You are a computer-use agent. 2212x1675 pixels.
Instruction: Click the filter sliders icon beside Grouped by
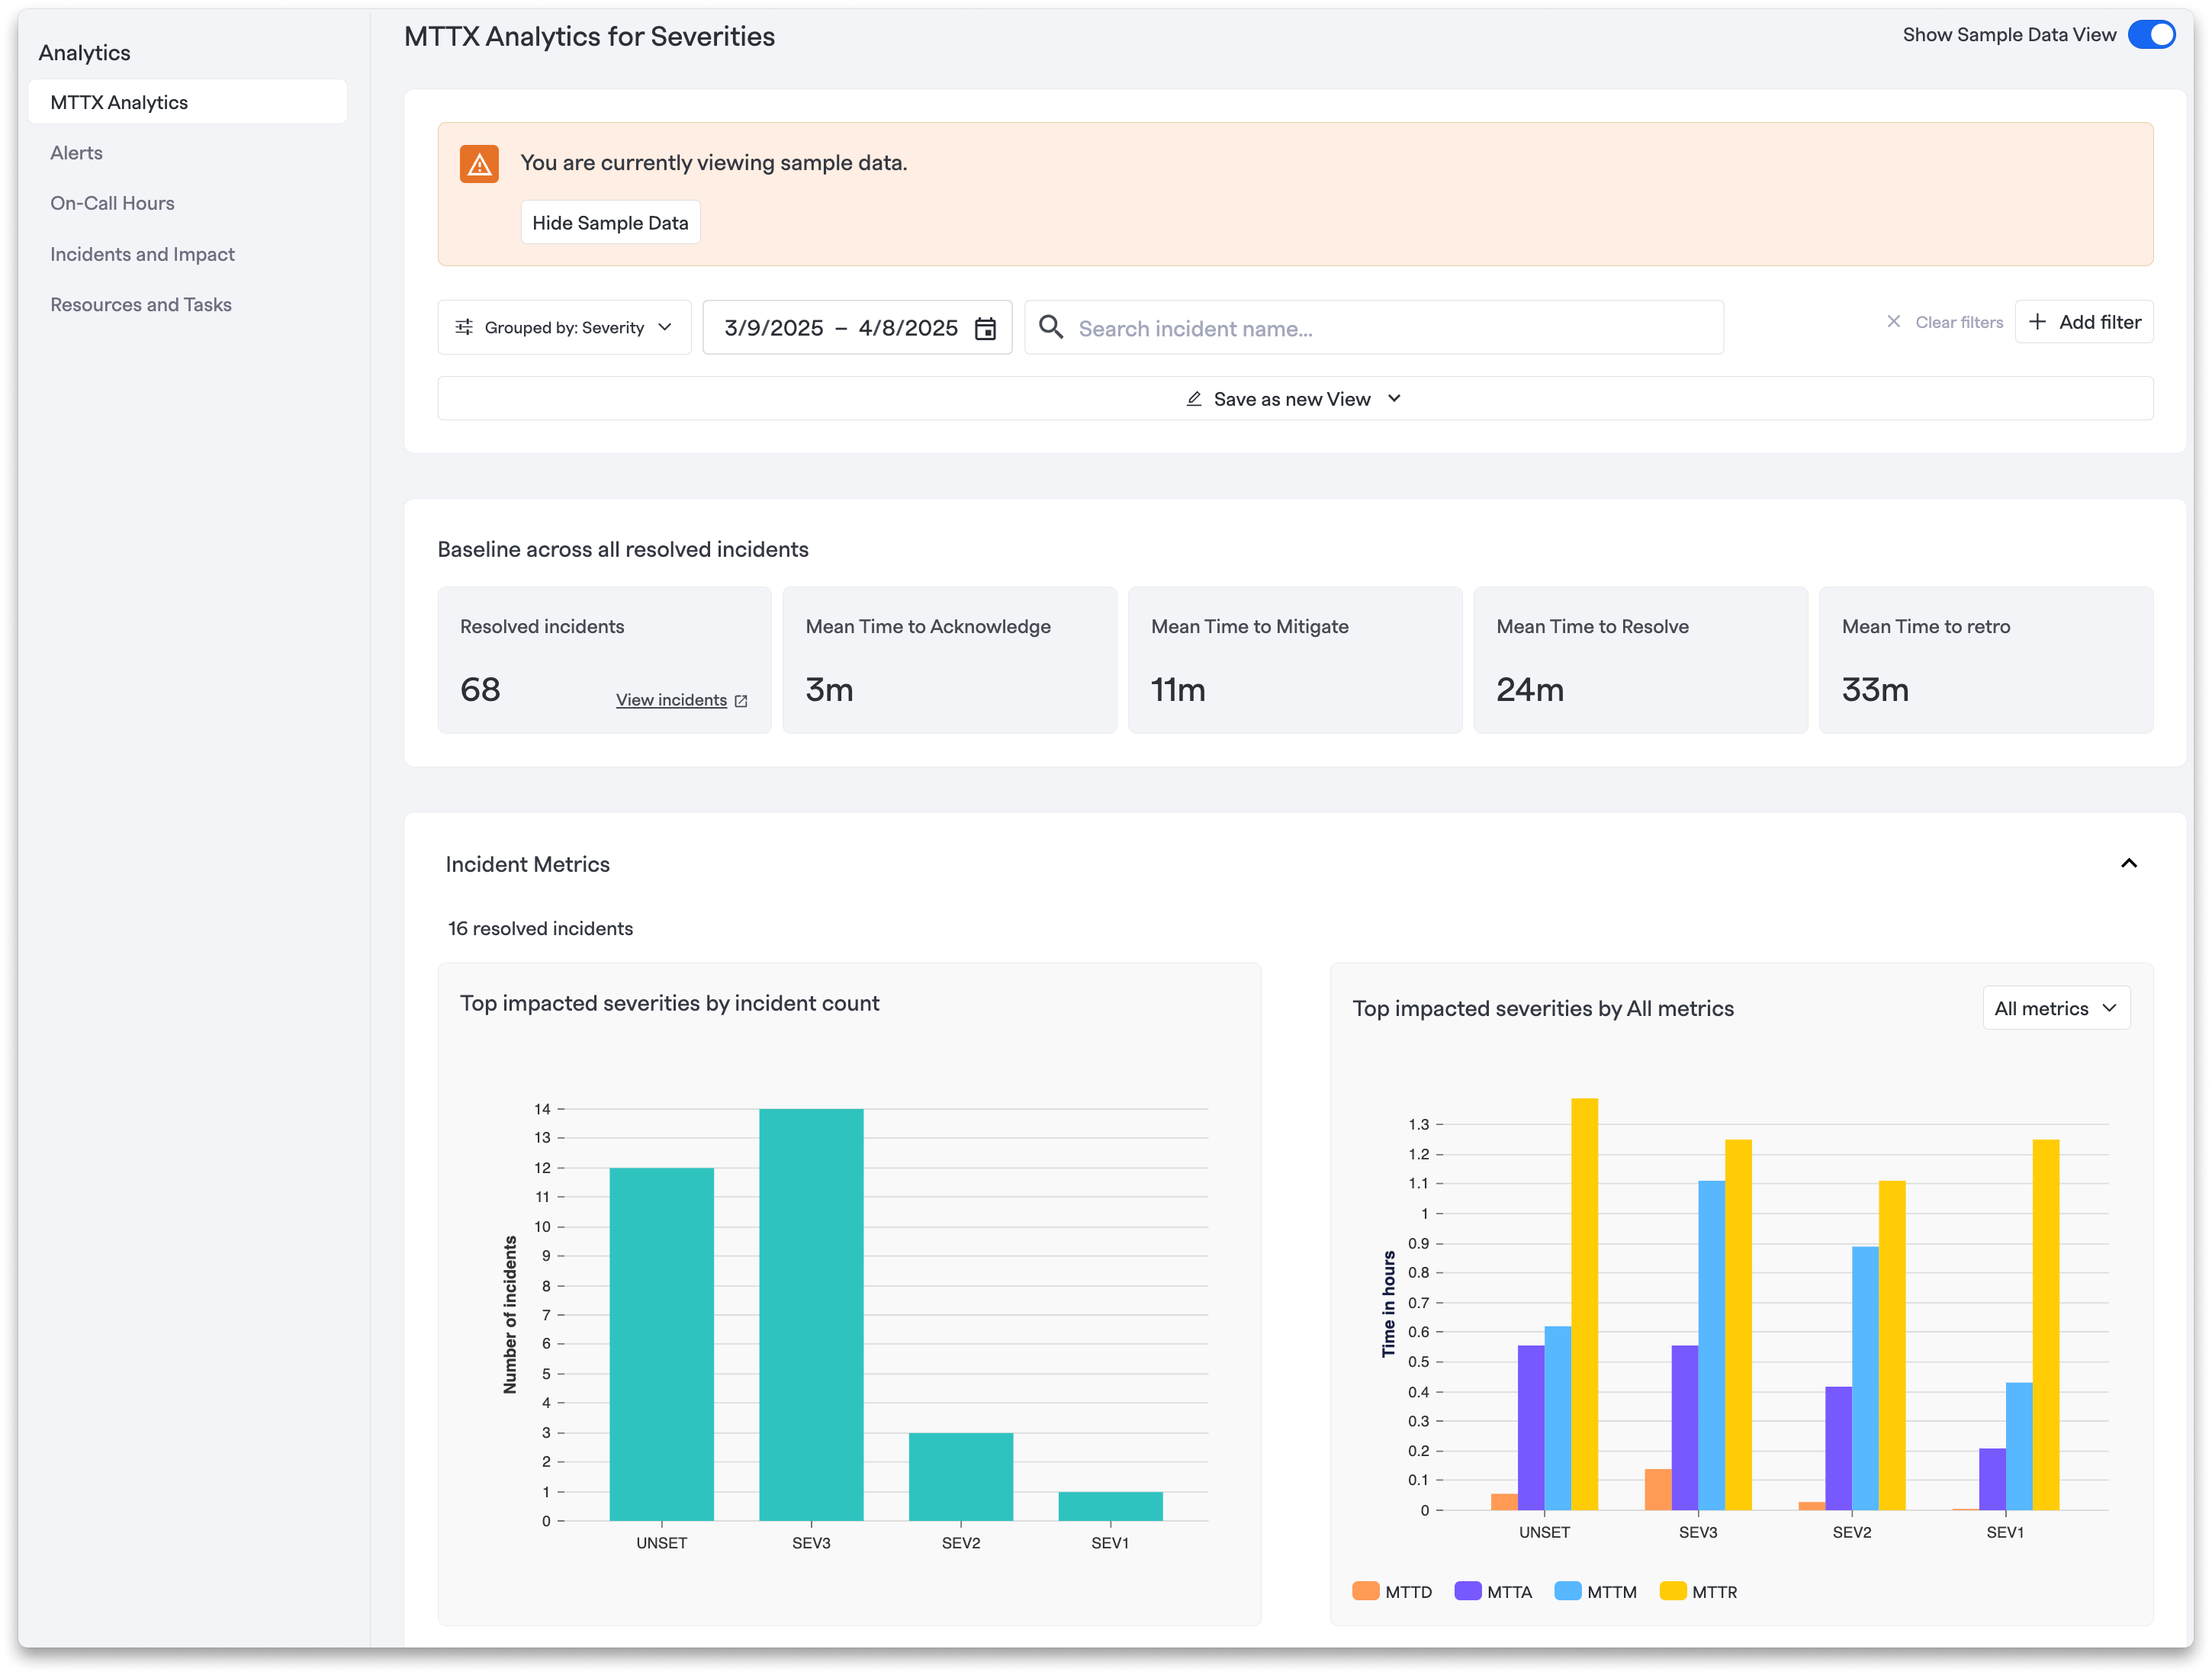tap(464, 328)
